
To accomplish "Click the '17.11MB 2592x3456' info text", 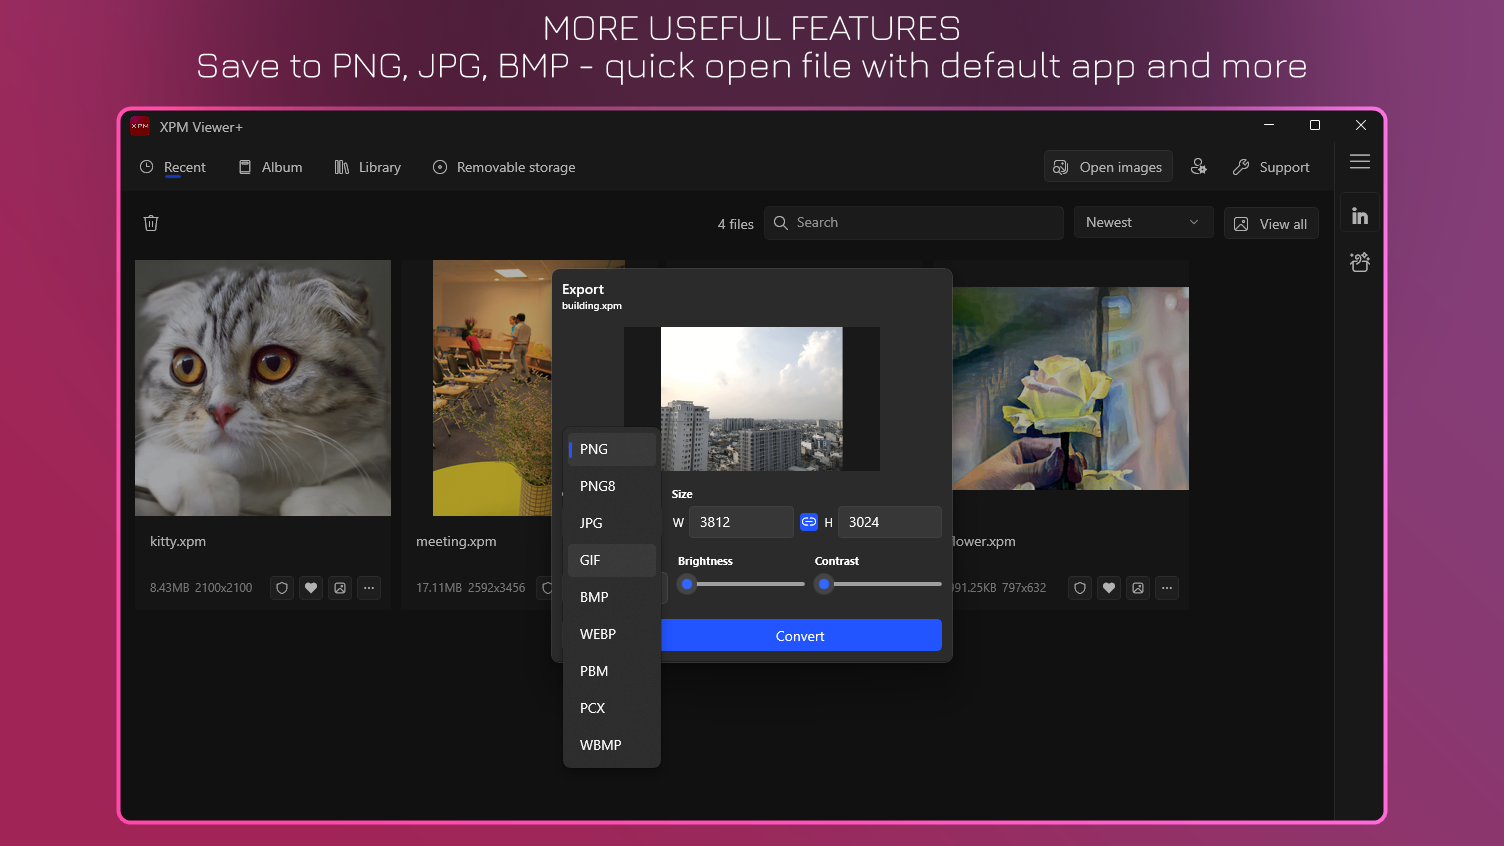I will click(x=470, y=588).
